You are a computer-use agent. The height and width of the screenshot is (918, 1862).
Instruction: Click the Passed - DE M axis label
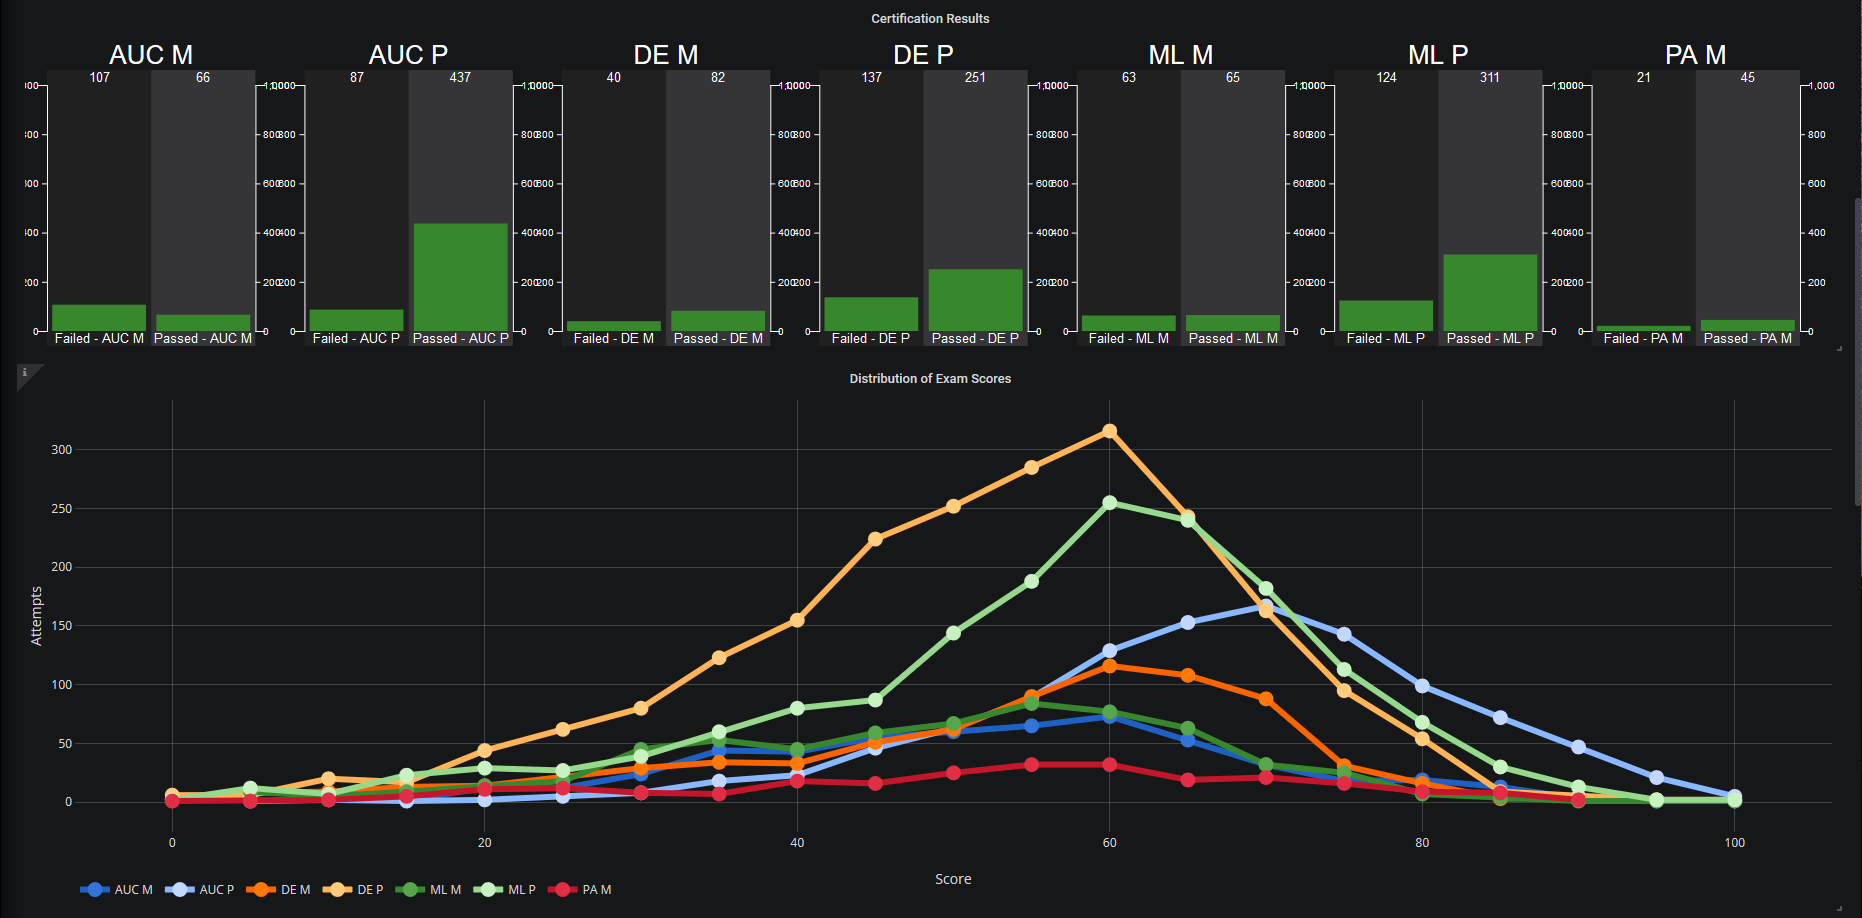tap(718, 339)
